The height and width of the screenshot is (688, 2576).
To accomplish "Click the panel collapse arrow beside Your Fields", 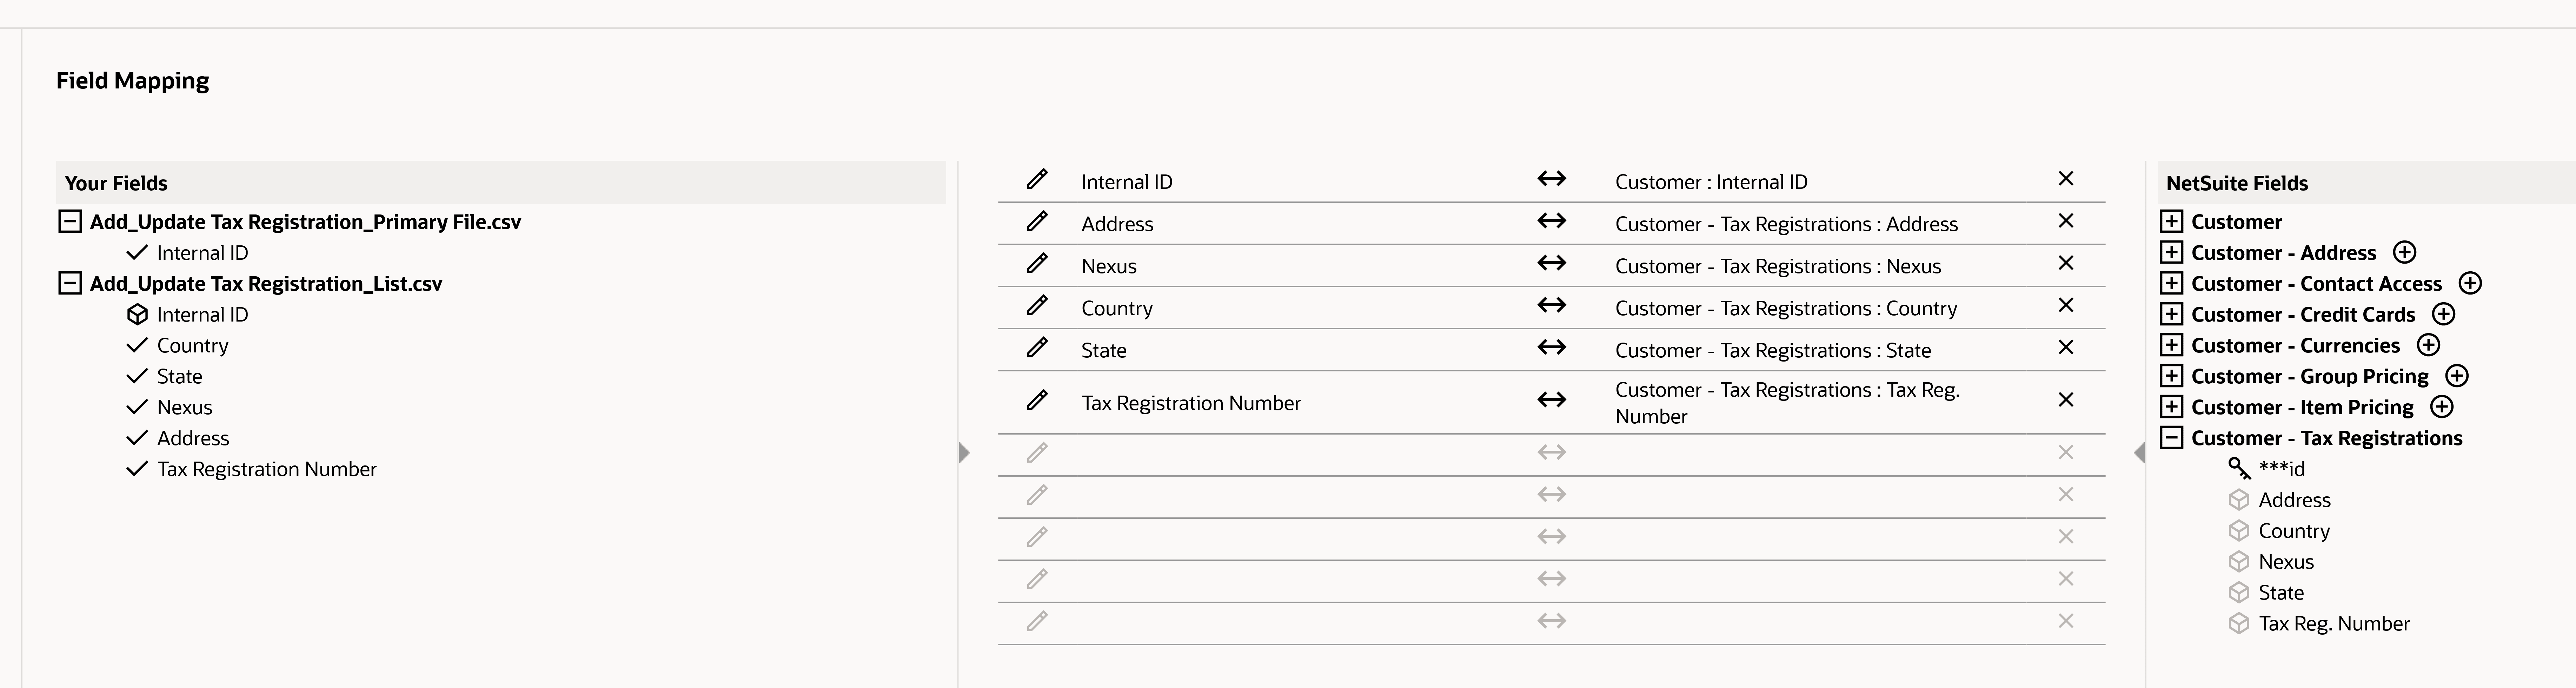I will pos(963,453).
